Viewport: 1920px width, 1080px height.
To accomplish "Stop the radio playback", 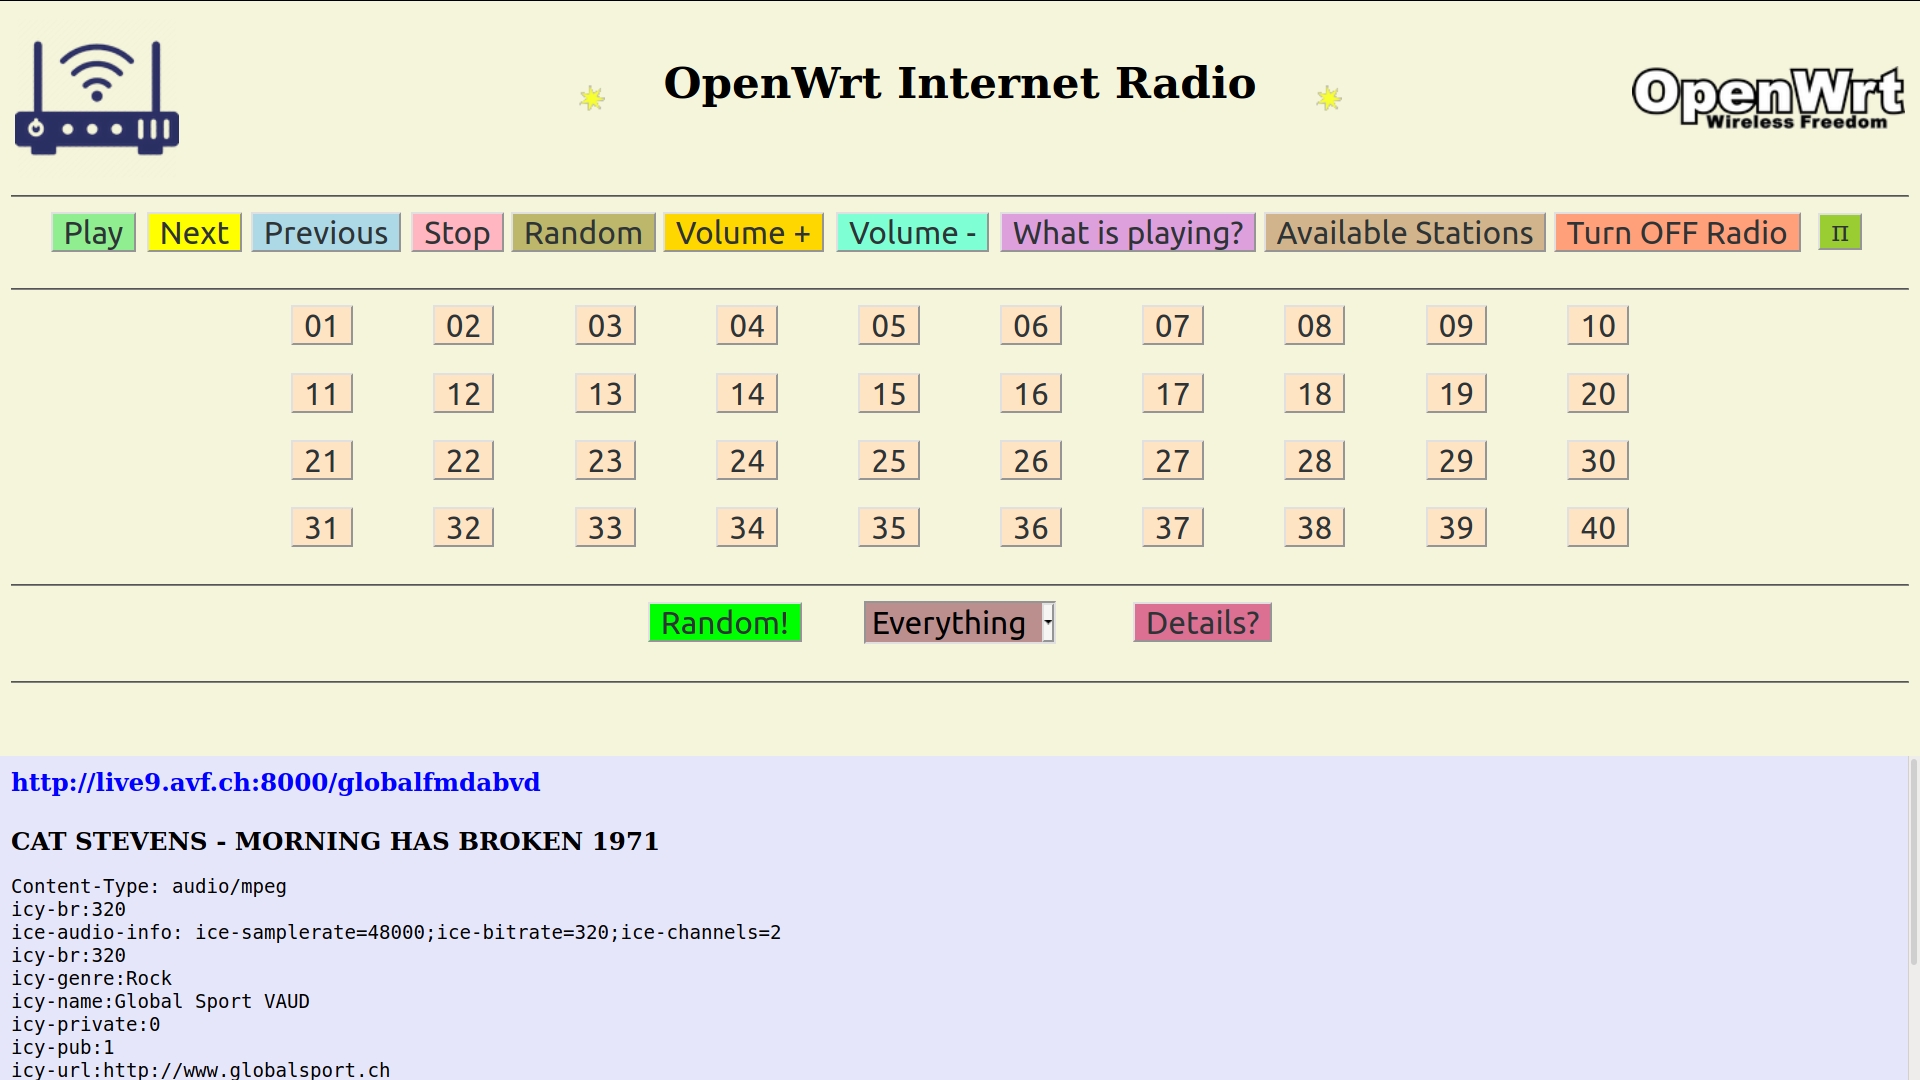I will (x=456, y=233).
